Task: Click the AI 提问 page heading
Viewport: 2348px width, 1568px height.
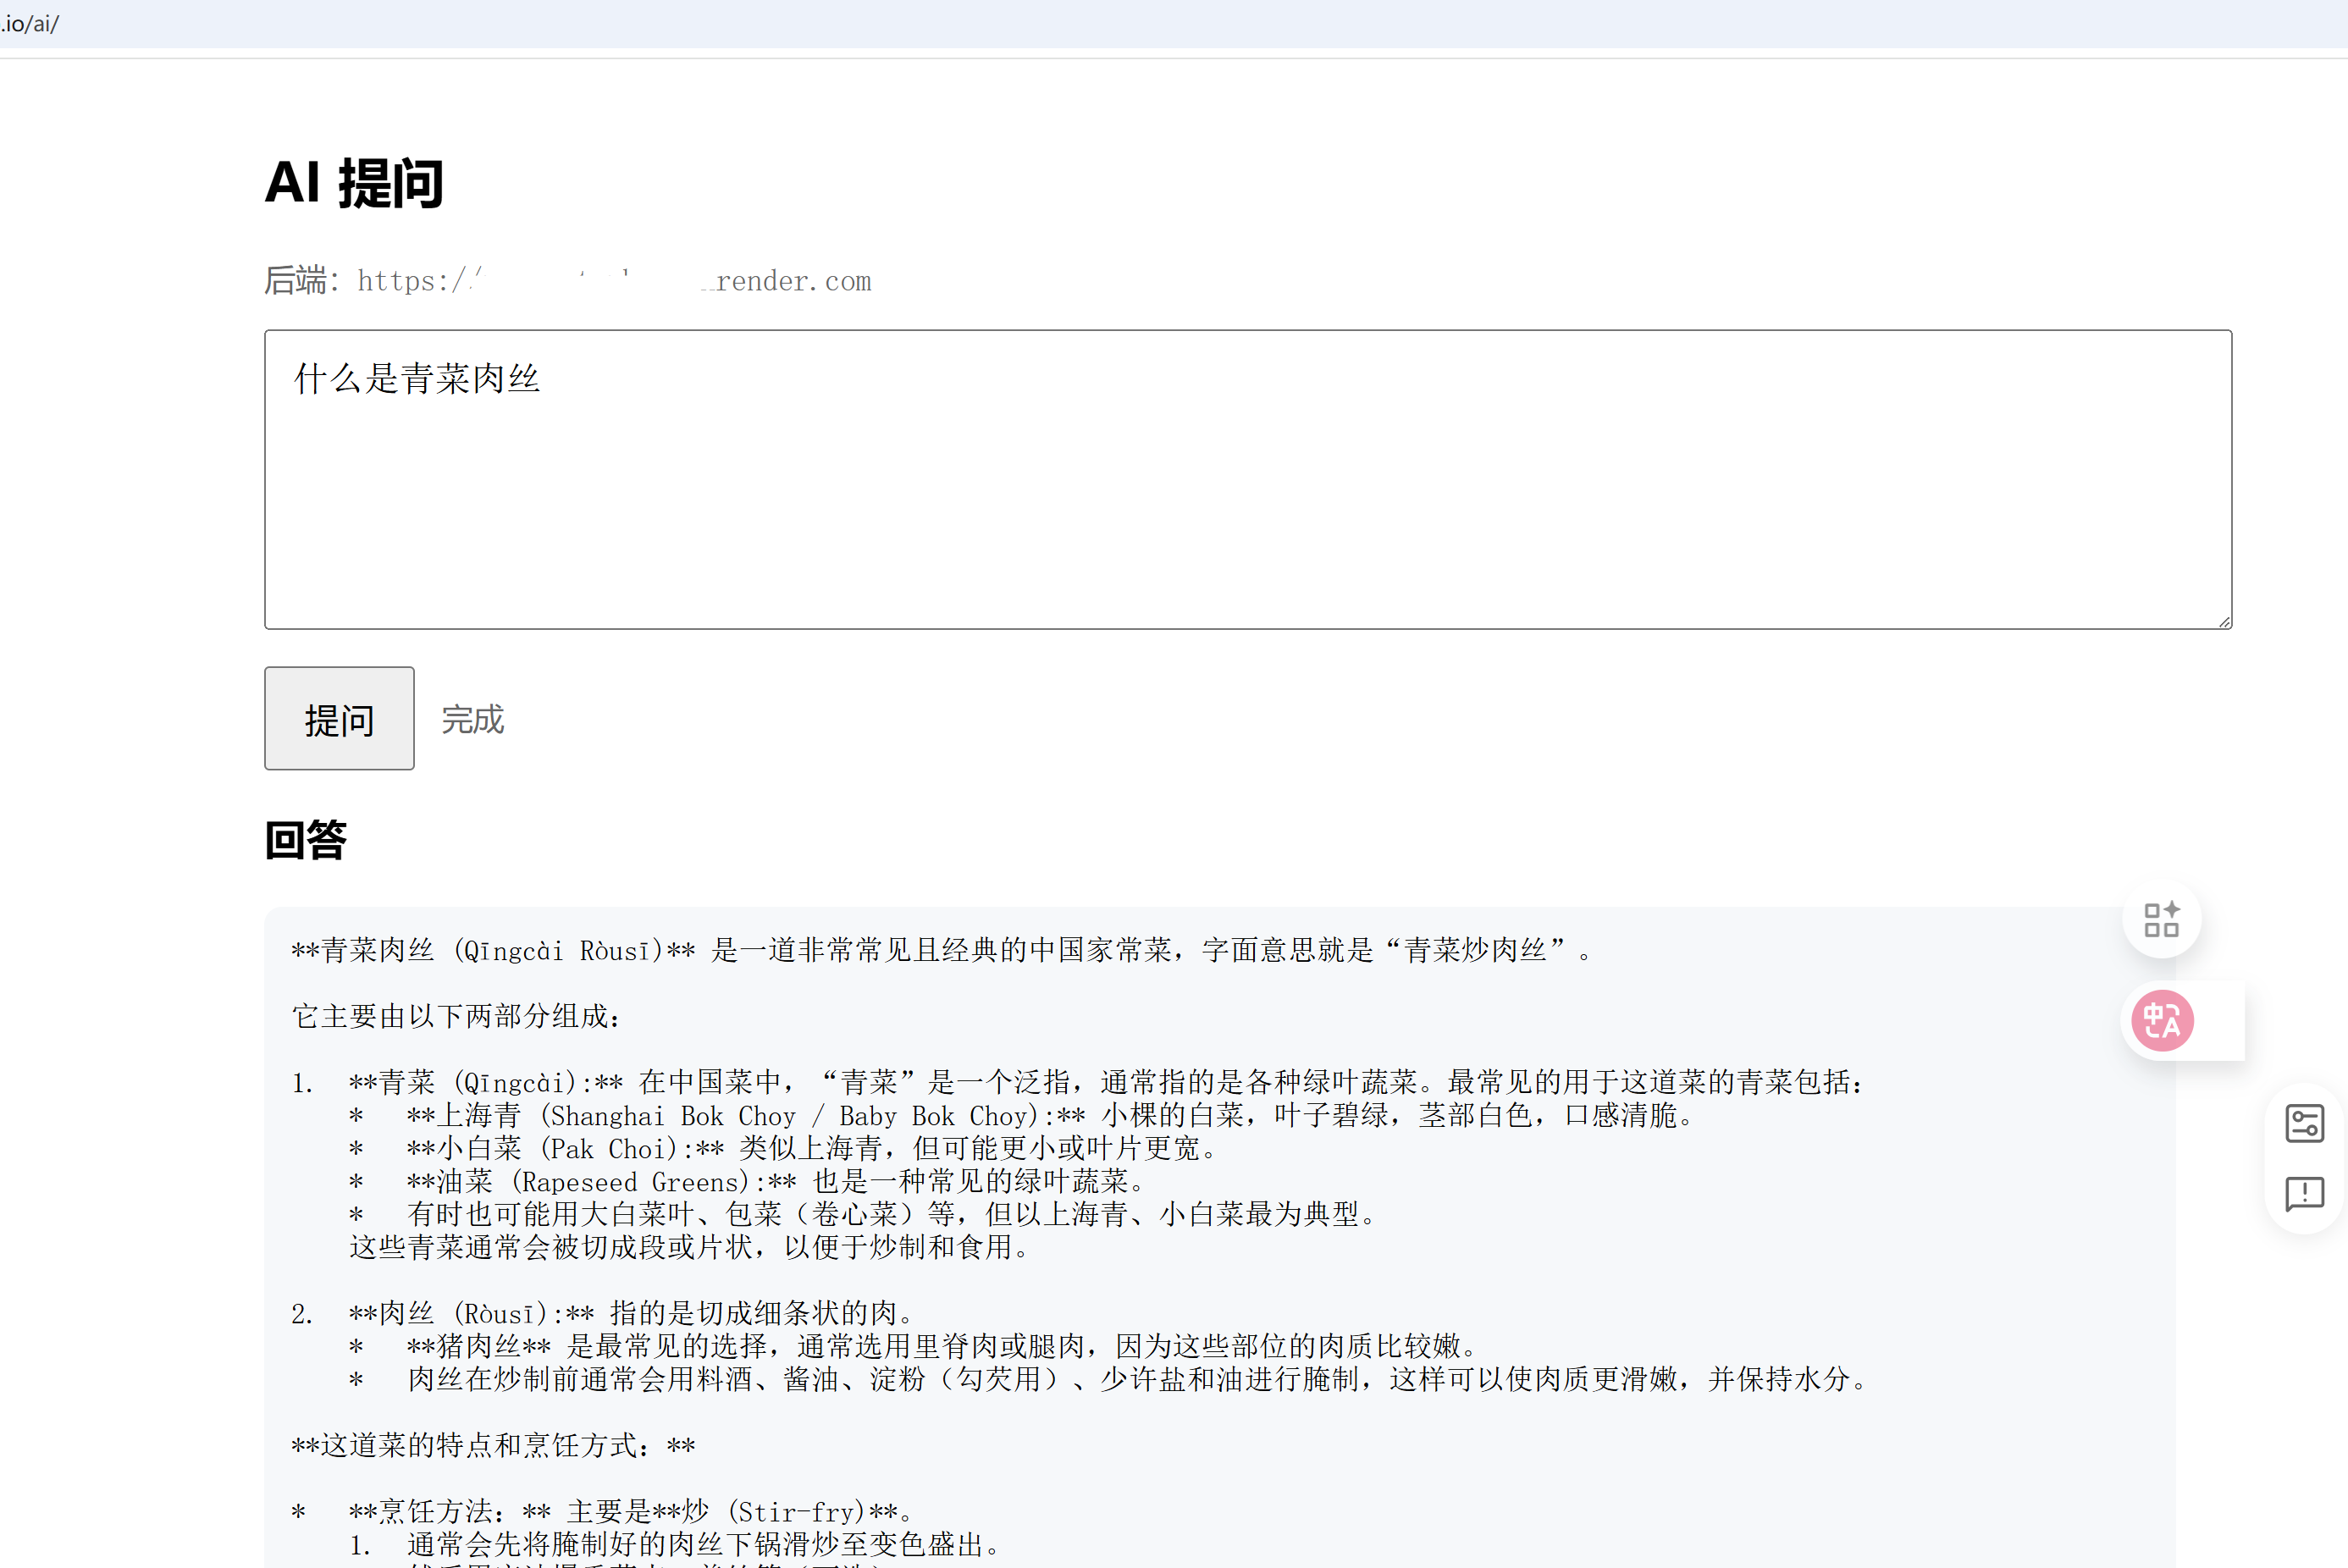Action: point(354,183)
